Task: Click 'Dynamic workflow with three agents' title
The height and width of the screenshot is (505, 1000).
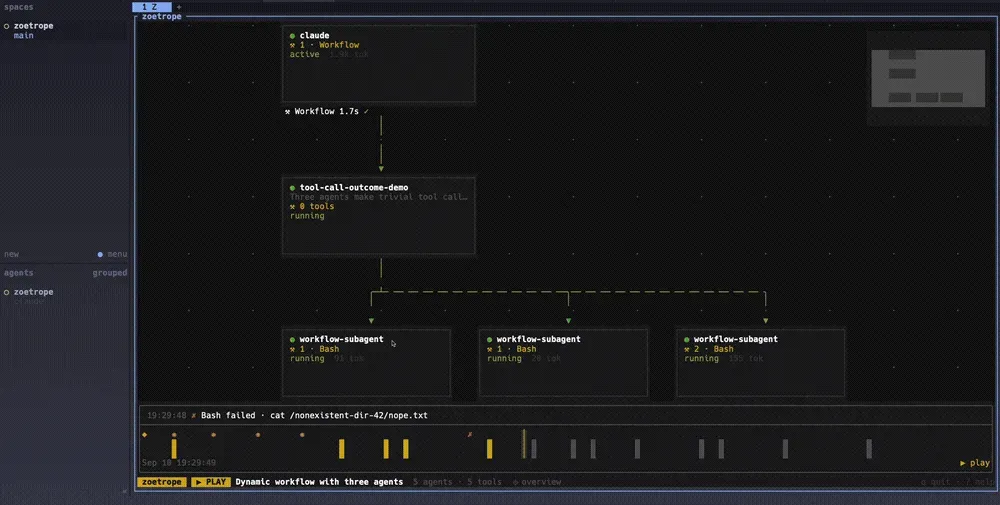Action: pyautogui.click(x=319, y=482)
